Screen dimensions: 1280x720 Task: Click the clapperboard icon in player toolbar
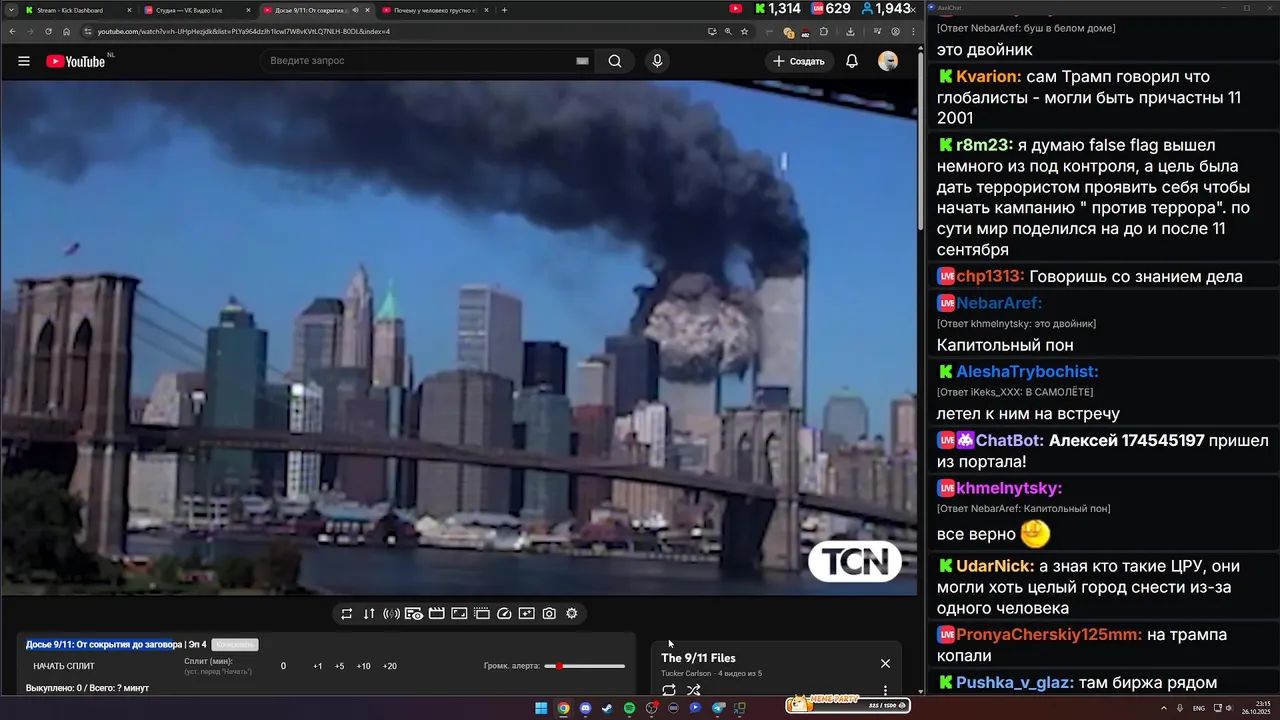(x=436, y=614)
